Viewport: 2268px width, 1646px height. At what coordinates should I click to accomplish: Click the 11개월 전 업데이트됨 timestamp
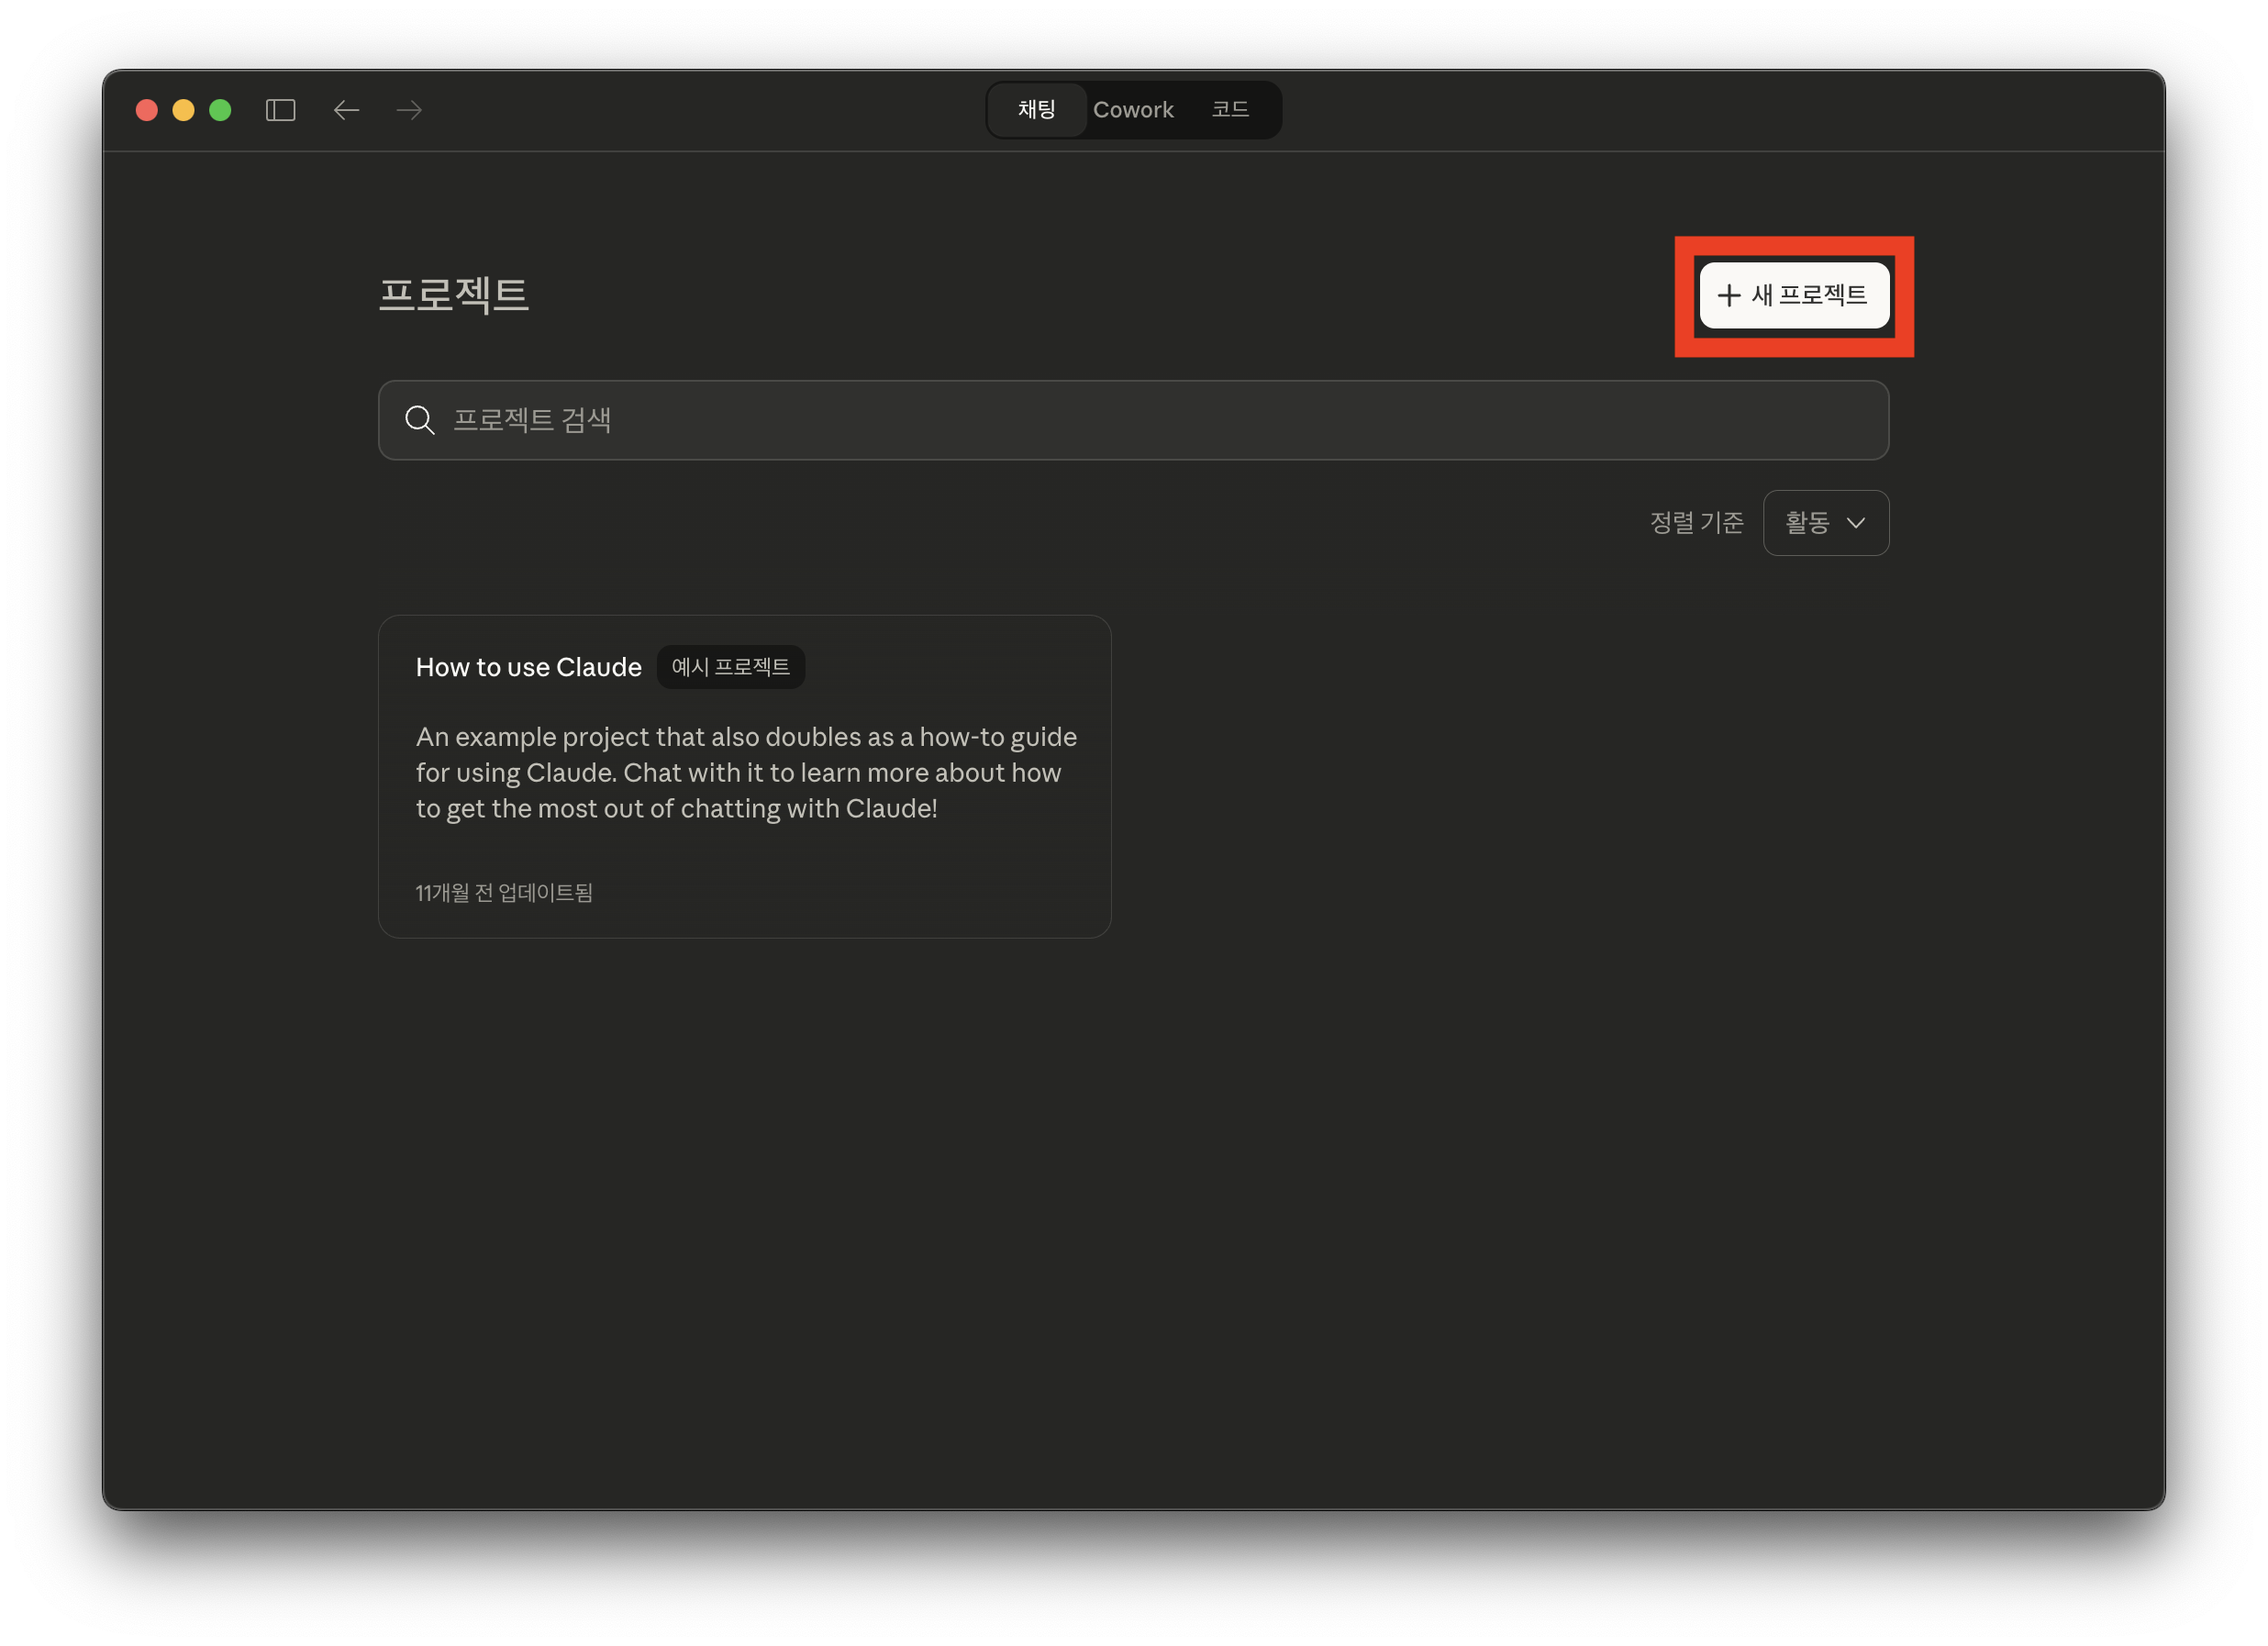(x=504, y=893)
